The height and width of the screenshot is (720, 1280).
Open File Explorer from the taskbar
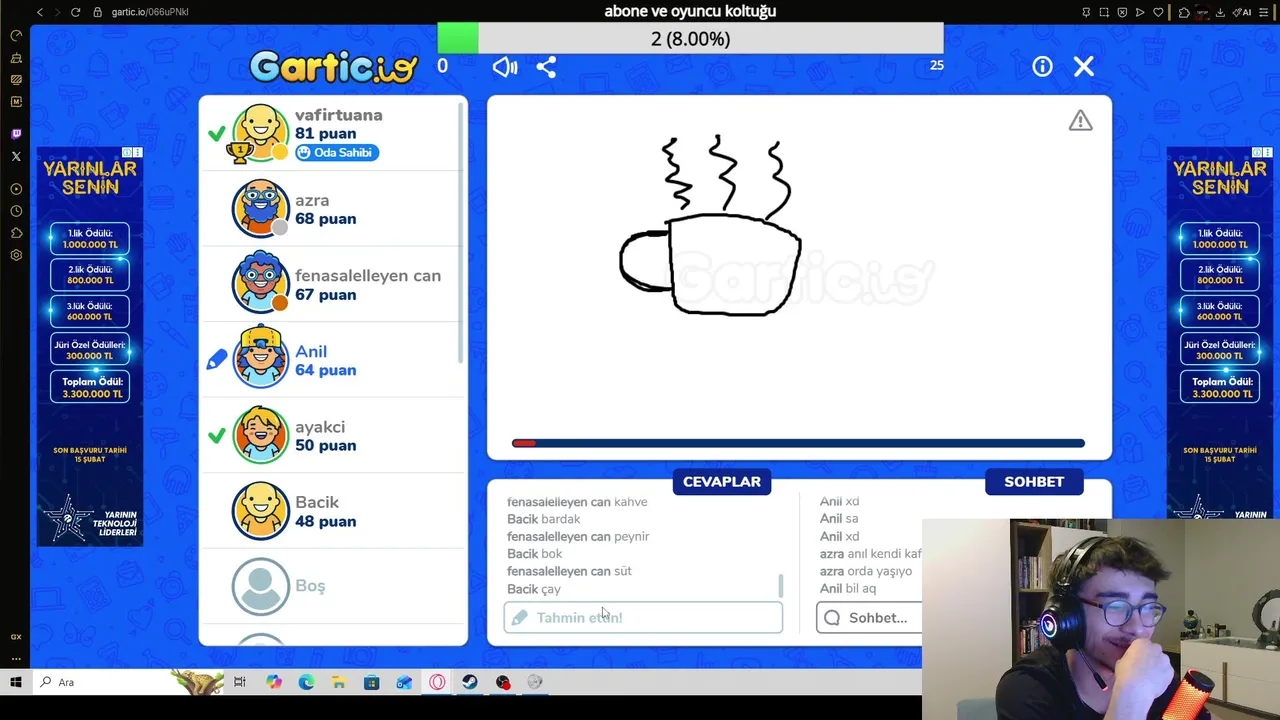(339, 682)
